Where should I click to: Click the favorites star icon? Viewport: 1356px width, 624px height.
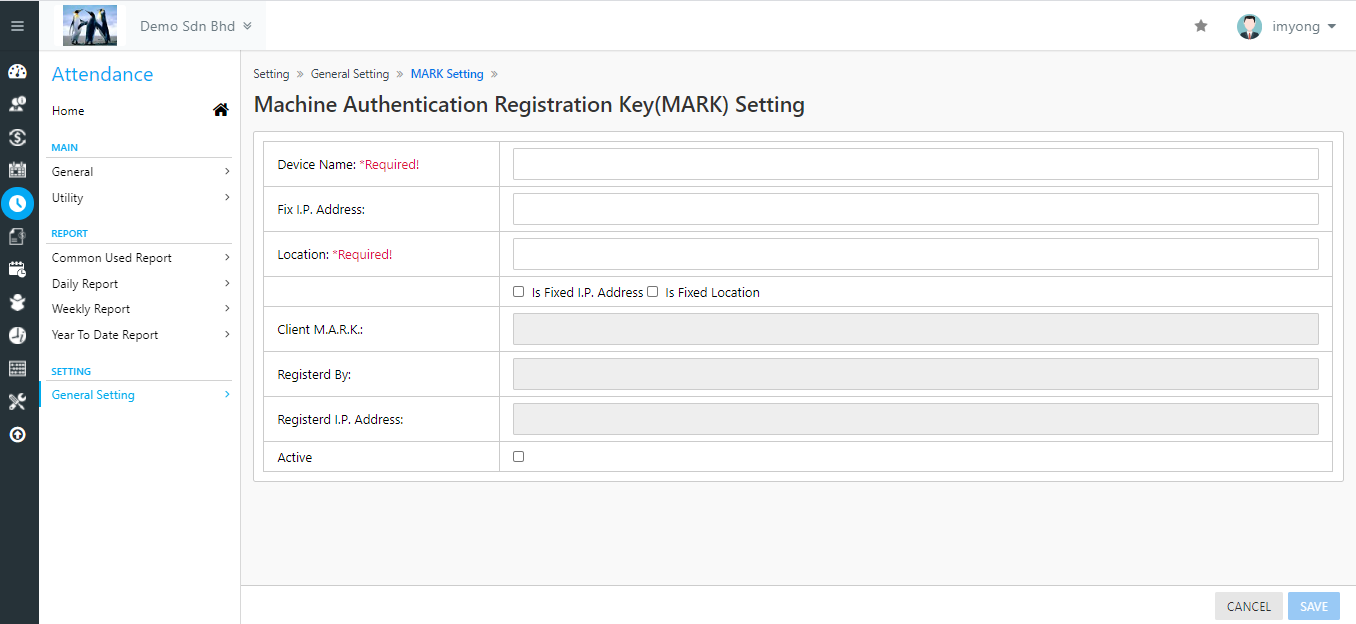1201,26
